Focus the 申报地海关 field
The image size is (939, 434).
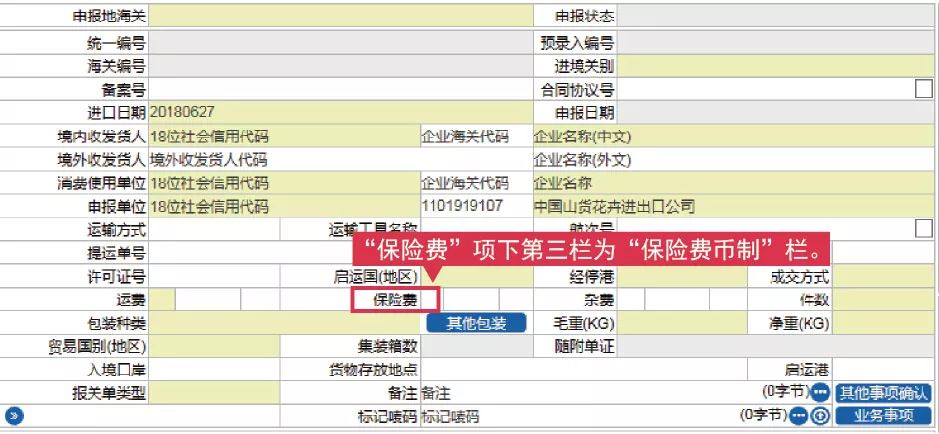coord(341,16)
